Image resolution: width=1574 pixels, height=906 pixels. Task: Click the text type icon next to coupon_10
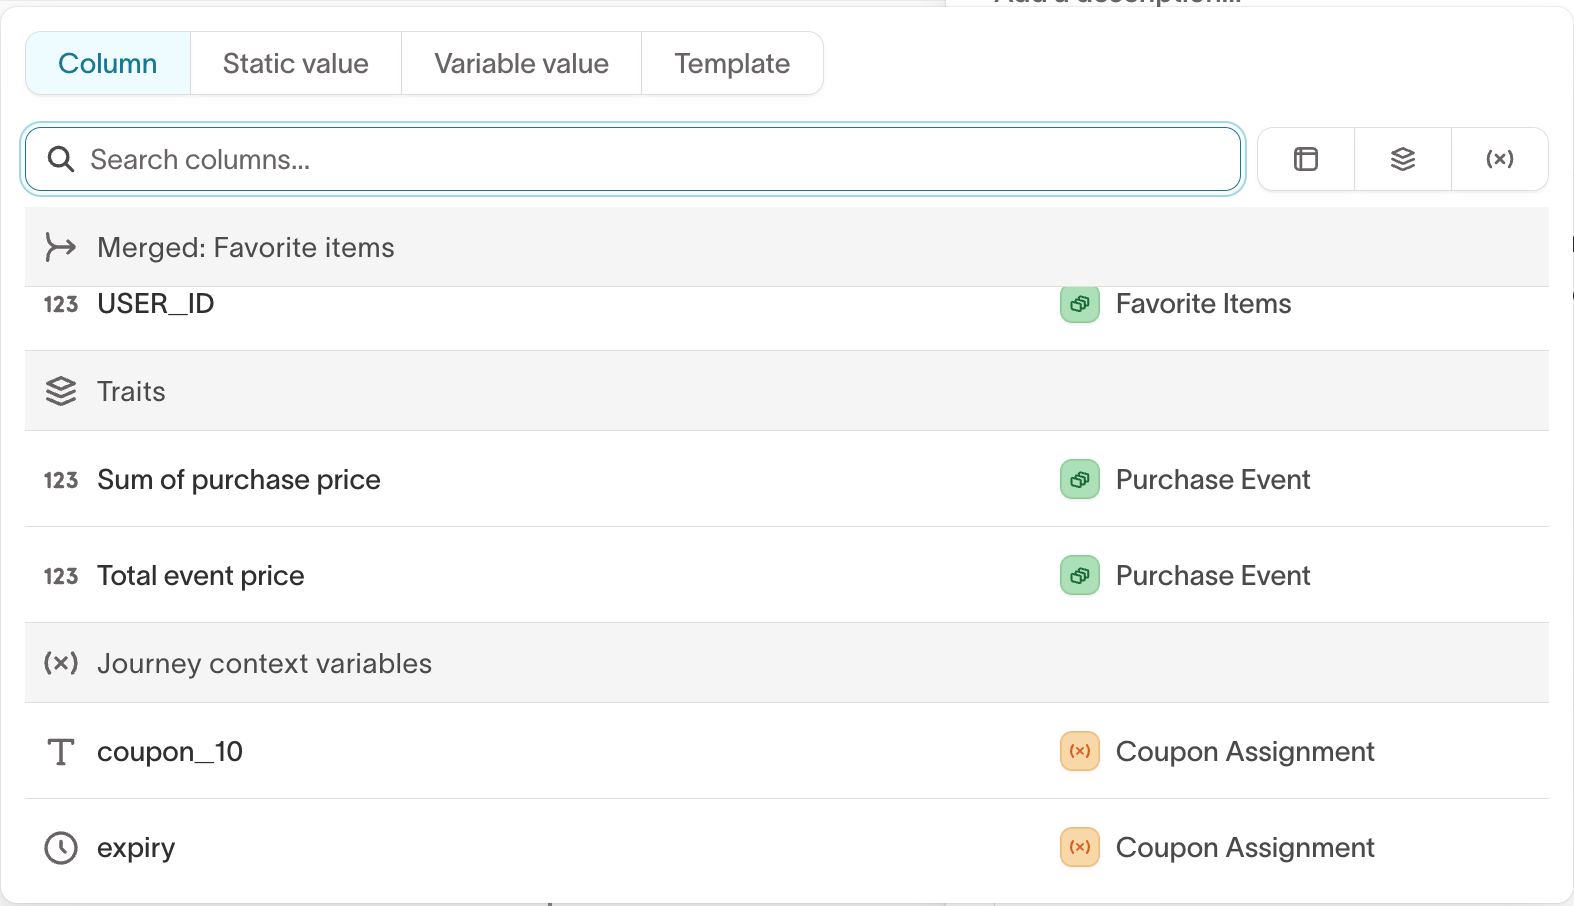(60, 751)
